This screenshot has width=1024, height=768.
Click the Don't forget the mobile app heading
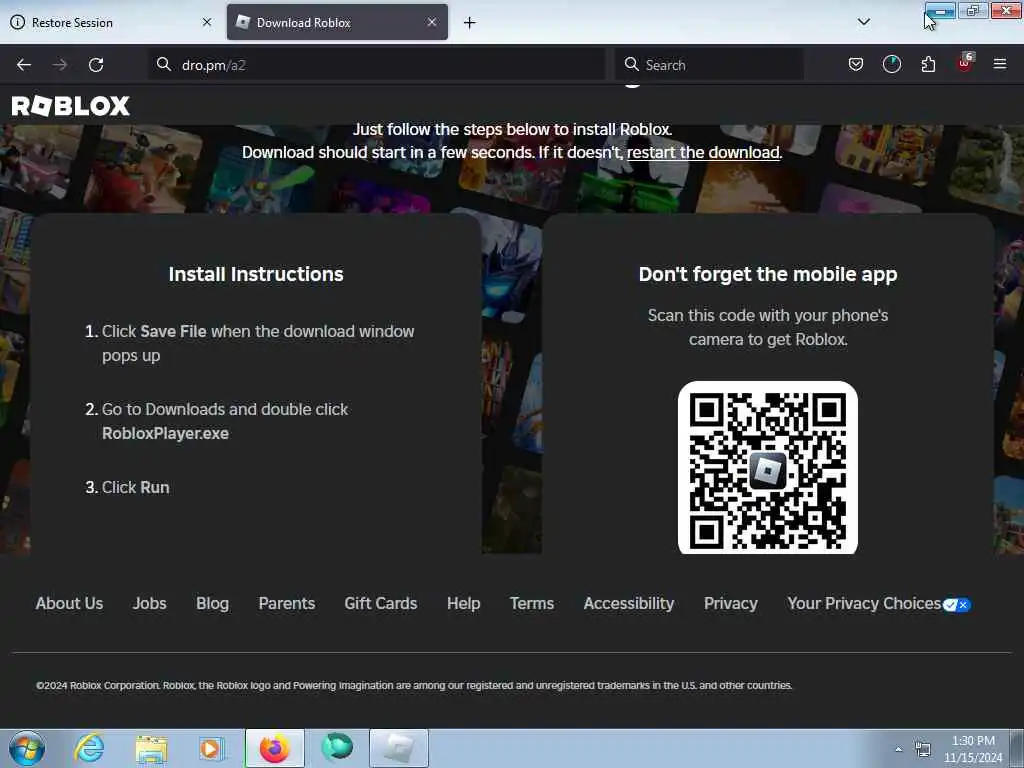click(768, 274)
